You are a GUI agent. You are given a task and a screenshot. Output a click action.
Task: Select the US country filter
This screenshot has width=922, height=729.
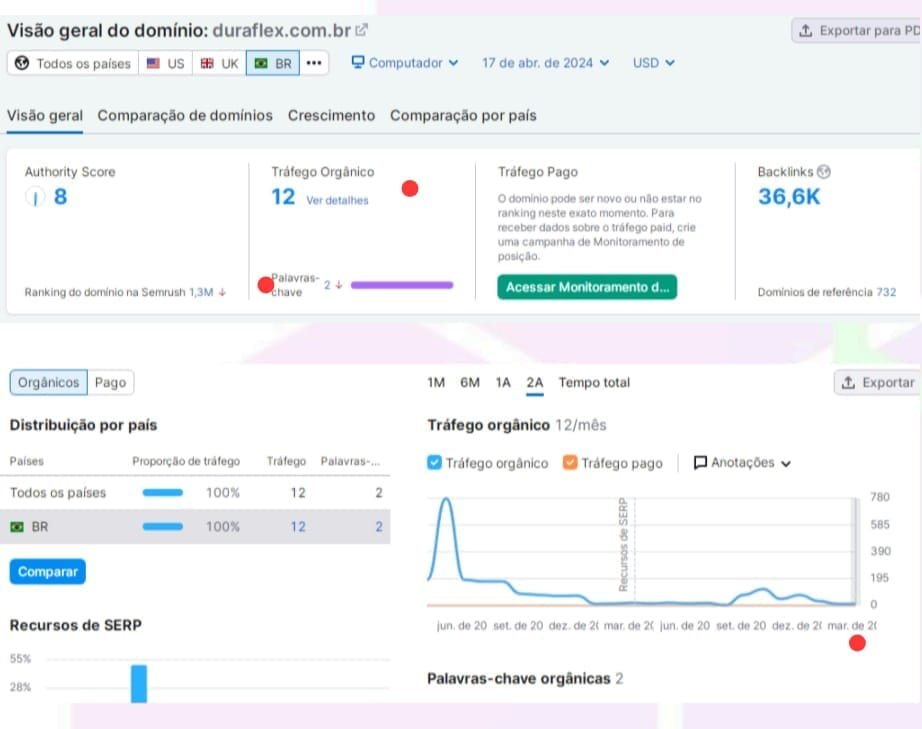pyautogui.click(x=165, y=63)
